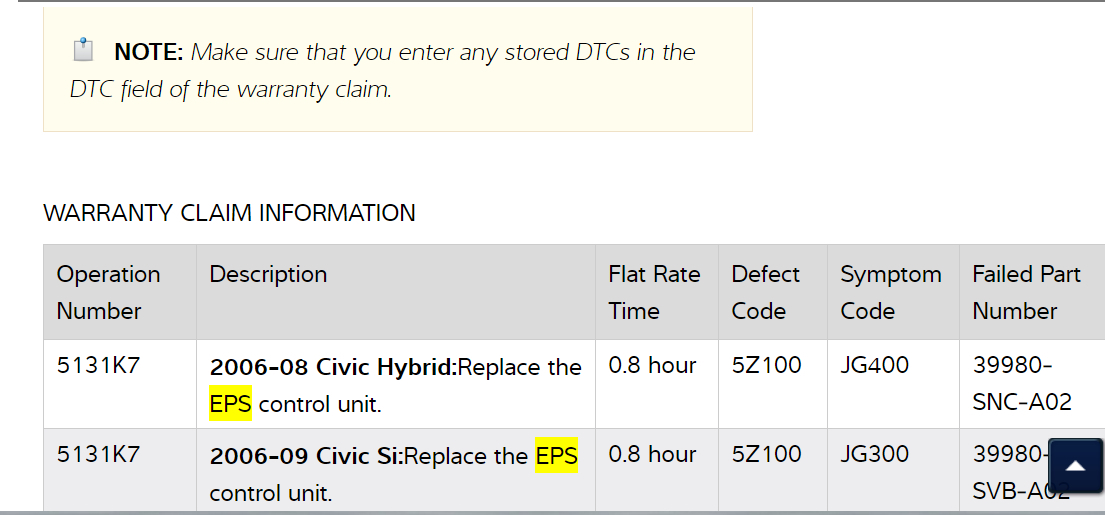Click defect code 5Z100 in Civic Si row
This screenshot has width=1105, height=515.
pyautogui.click(x=766, y=454)
